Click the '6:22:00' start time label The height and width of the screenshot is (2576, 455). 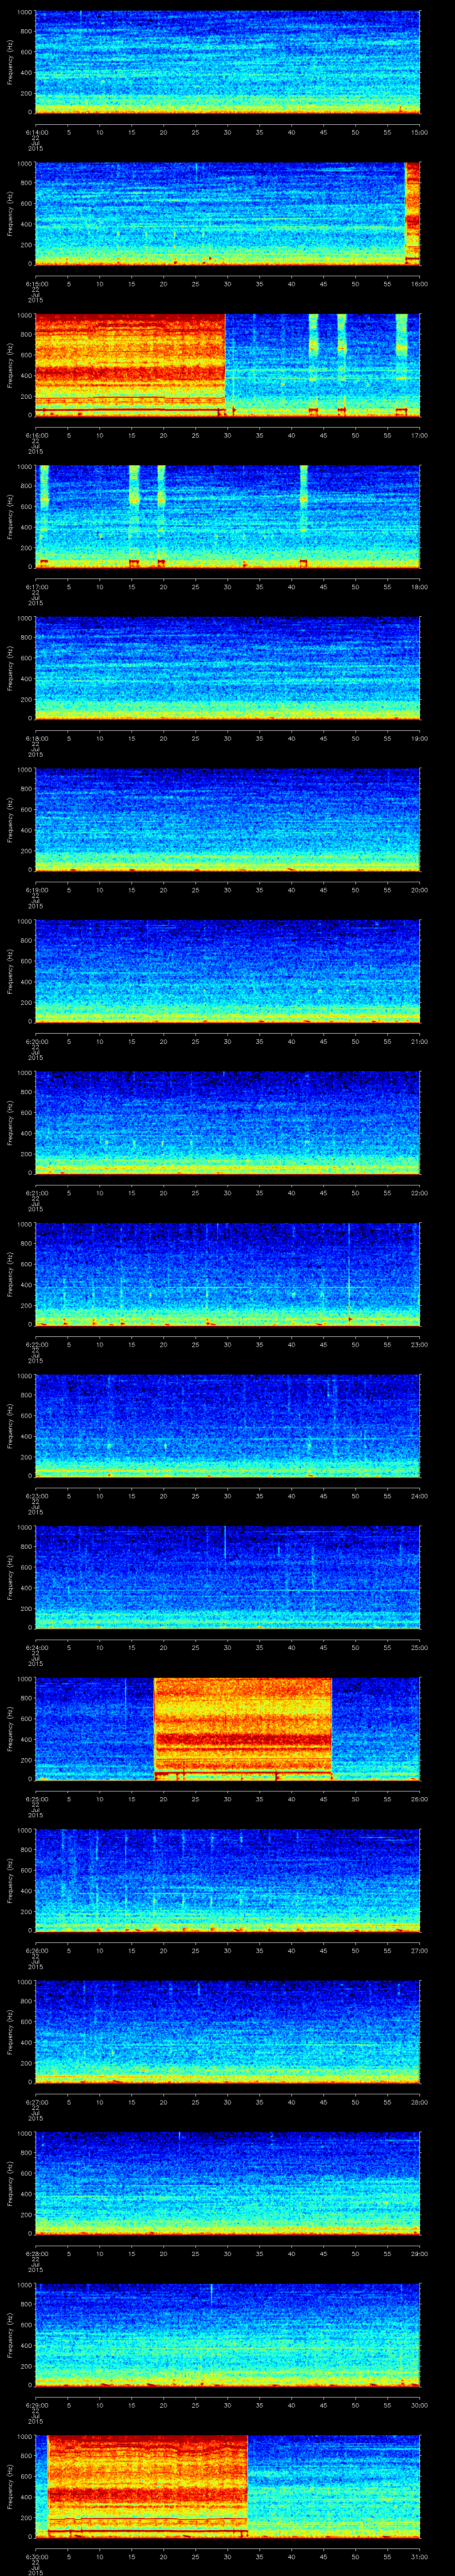coord(36,1344)
